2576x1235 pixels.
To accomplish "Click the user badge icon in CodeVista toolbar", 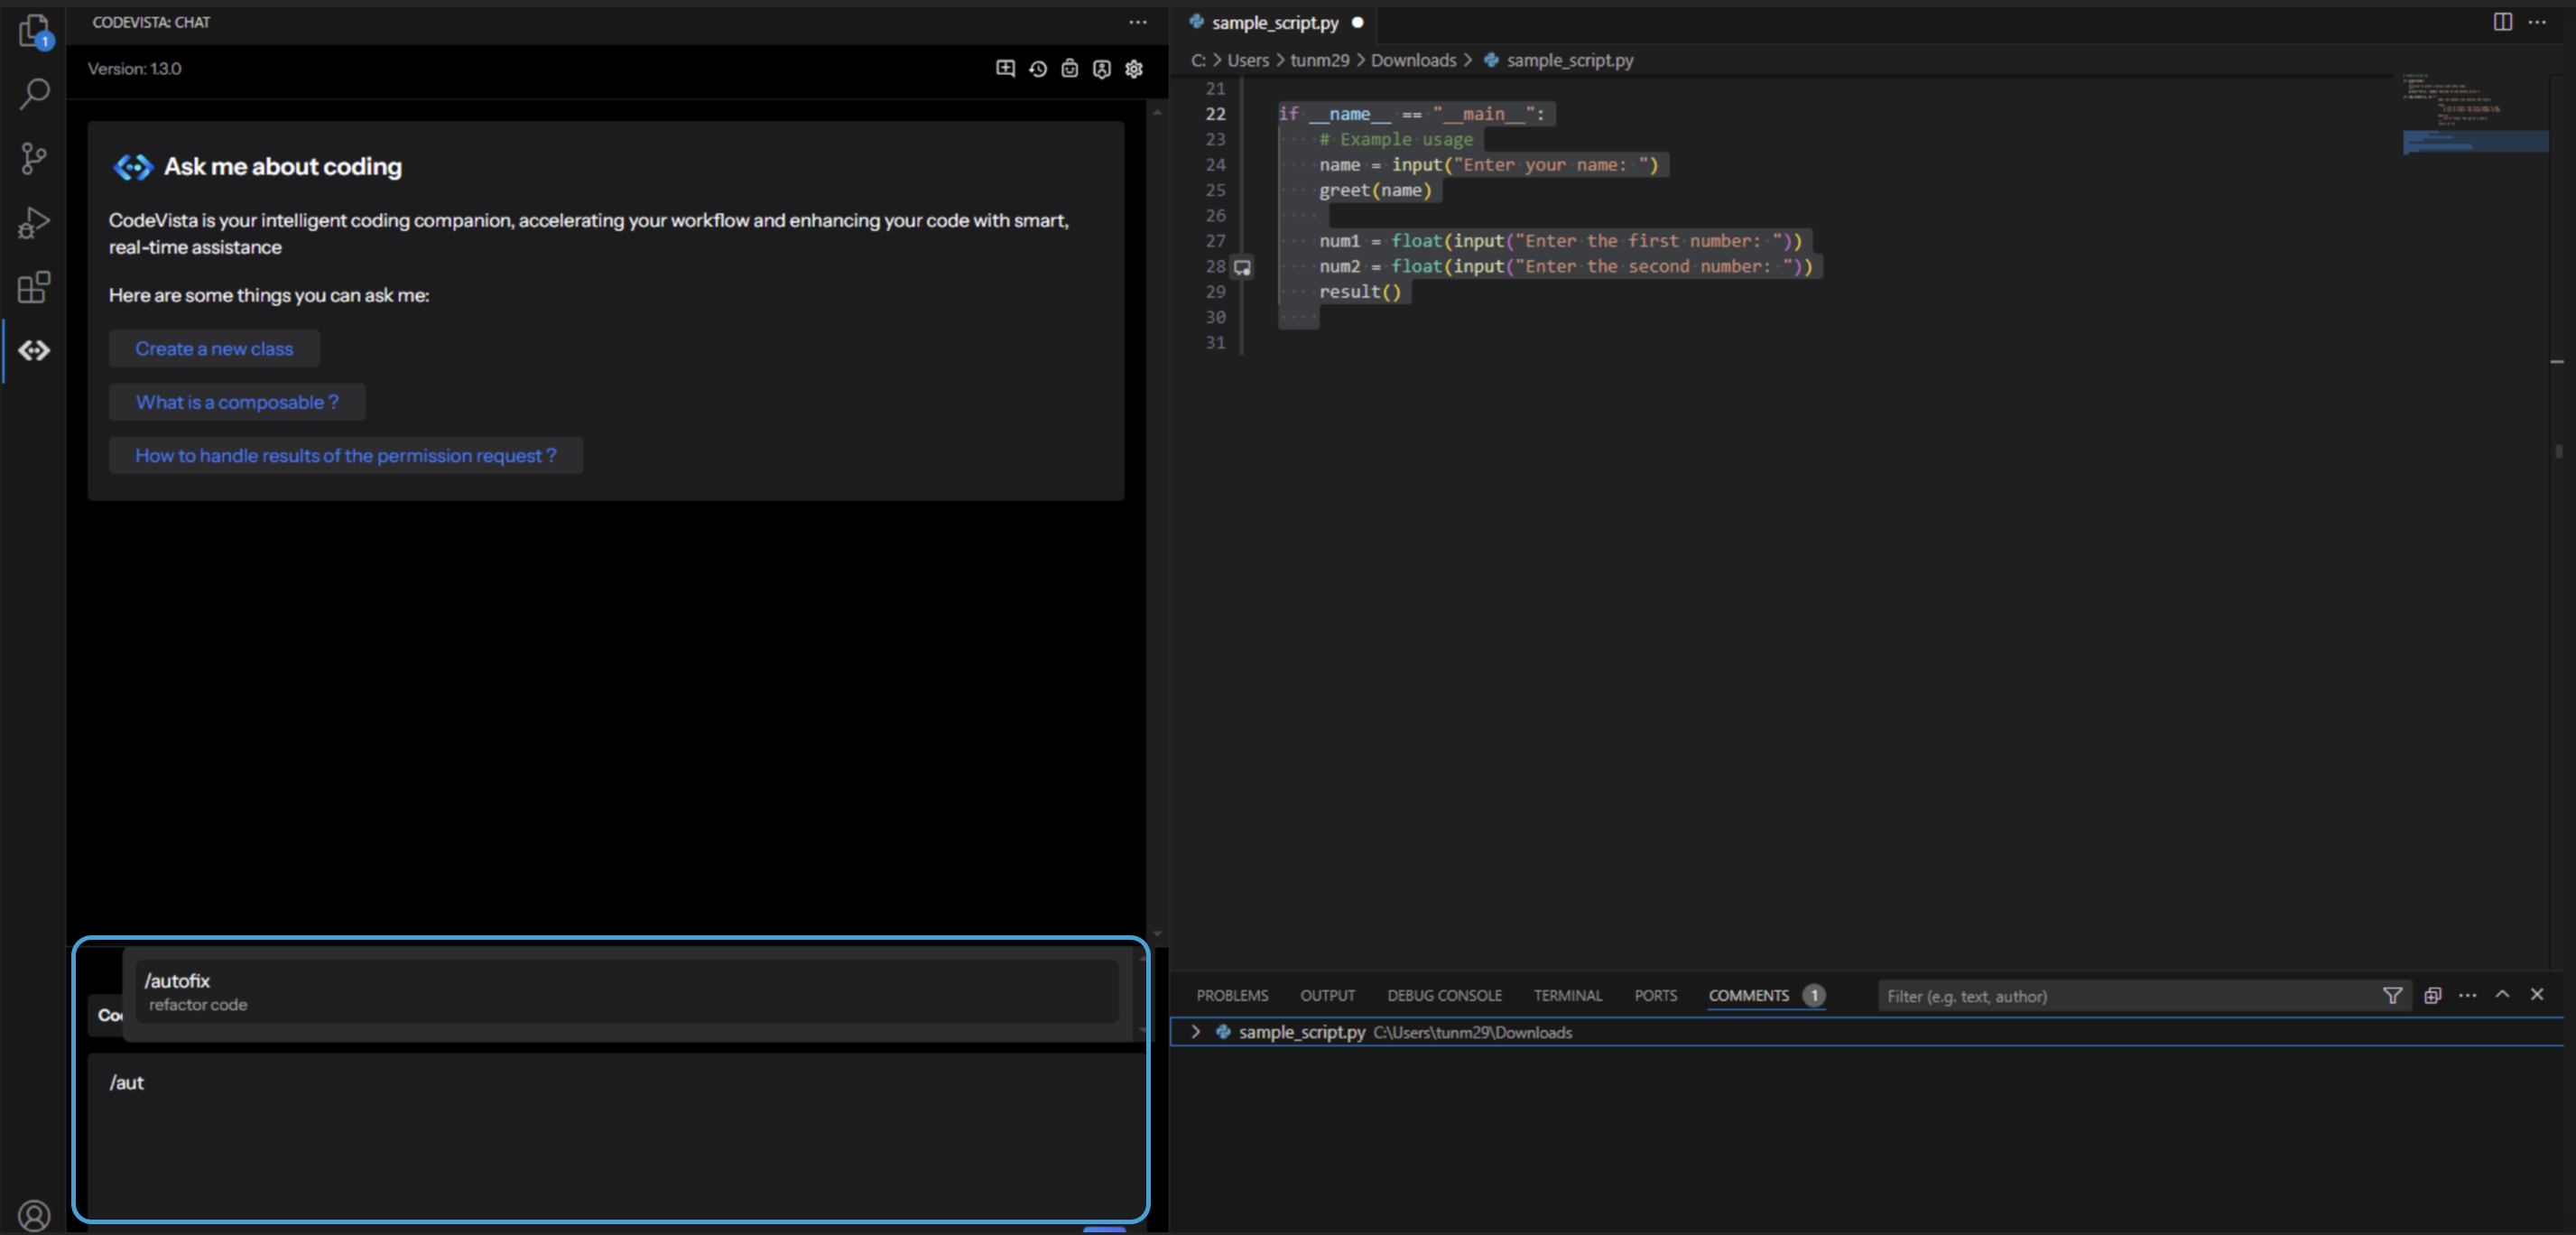I will pos(1102,69).
